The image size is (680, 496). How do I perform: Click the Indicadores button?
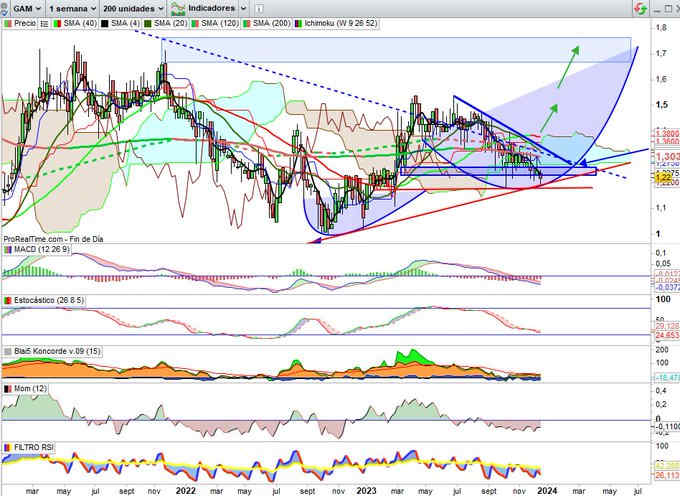(211, 8)
